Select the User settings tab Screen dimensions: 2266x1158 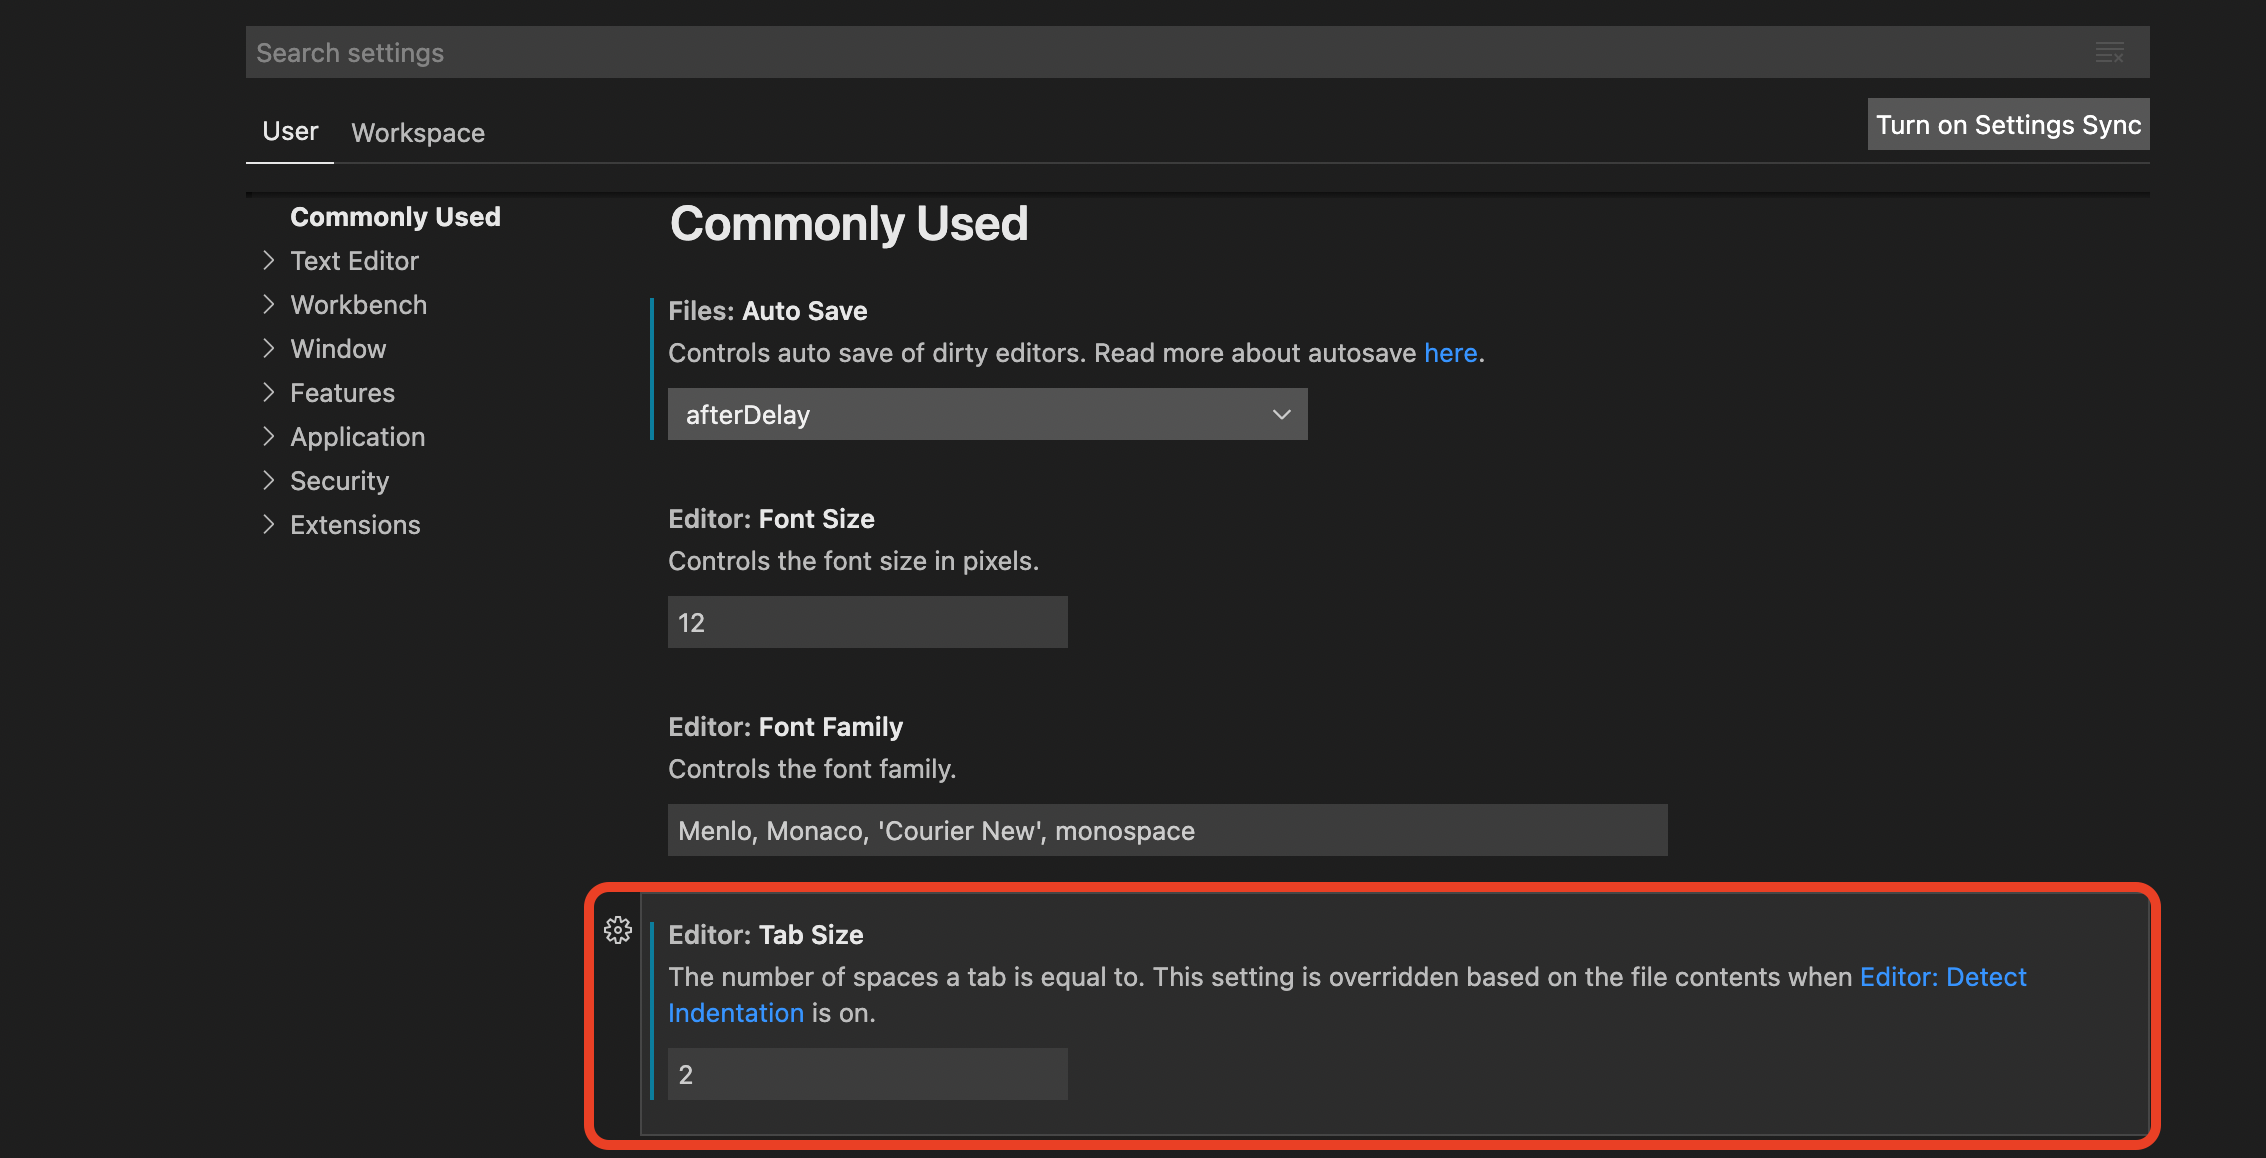click(290, 131)
